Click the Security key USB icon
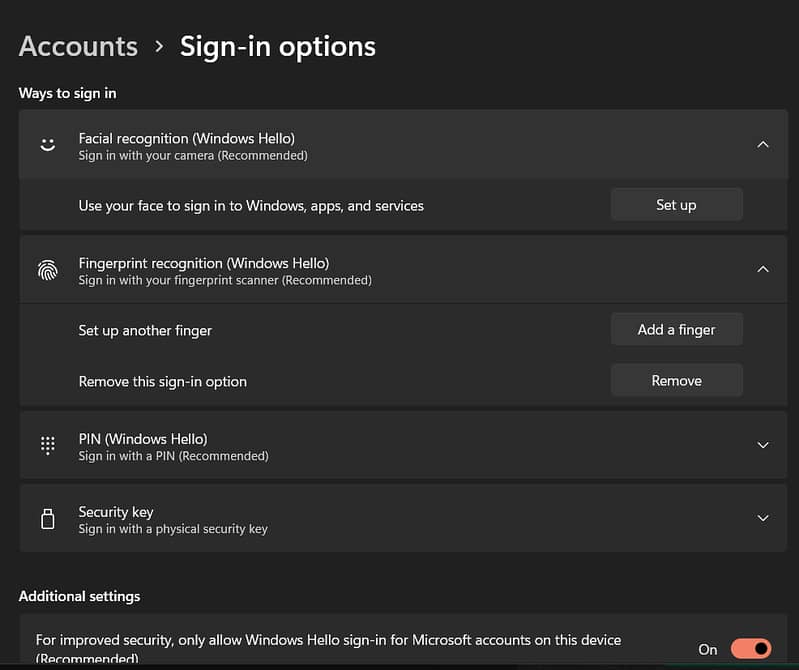This screenshot has height=670, width=799. tap(47, 519)
